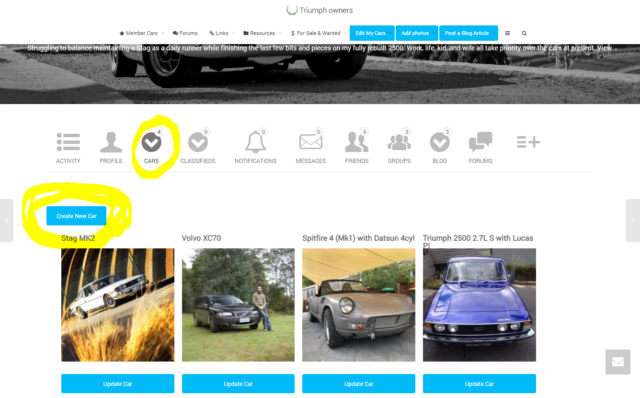View the Friends icon

point(356,142)
